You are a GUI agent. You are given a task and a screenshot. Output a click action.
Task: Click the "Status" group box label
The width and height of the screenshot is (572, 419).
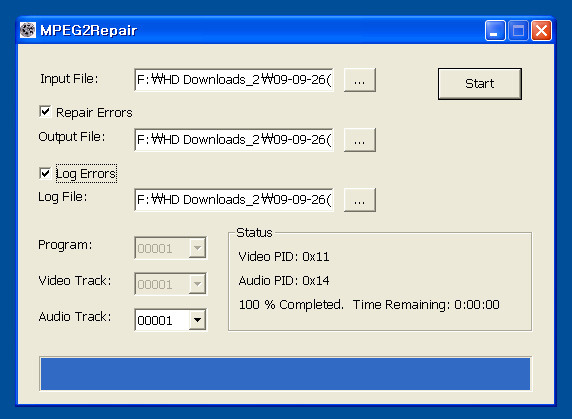click(x=254, y=233)
